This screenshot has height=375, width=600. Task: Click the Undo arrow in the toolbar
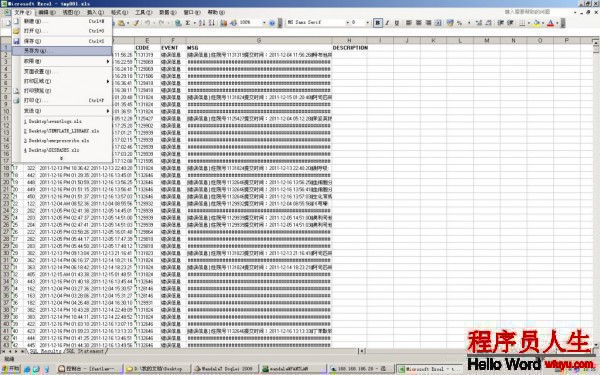[x=147, y=23]
